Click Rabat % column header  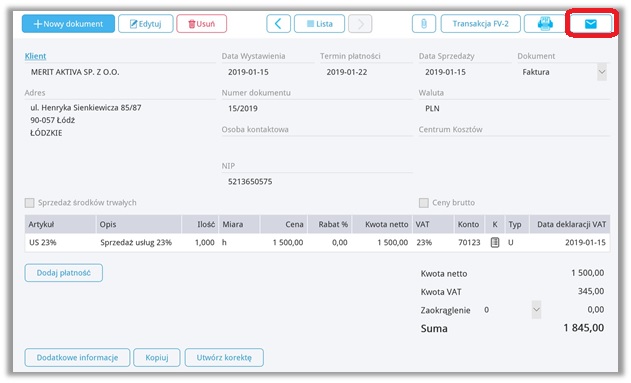click(x=330, y=224)
